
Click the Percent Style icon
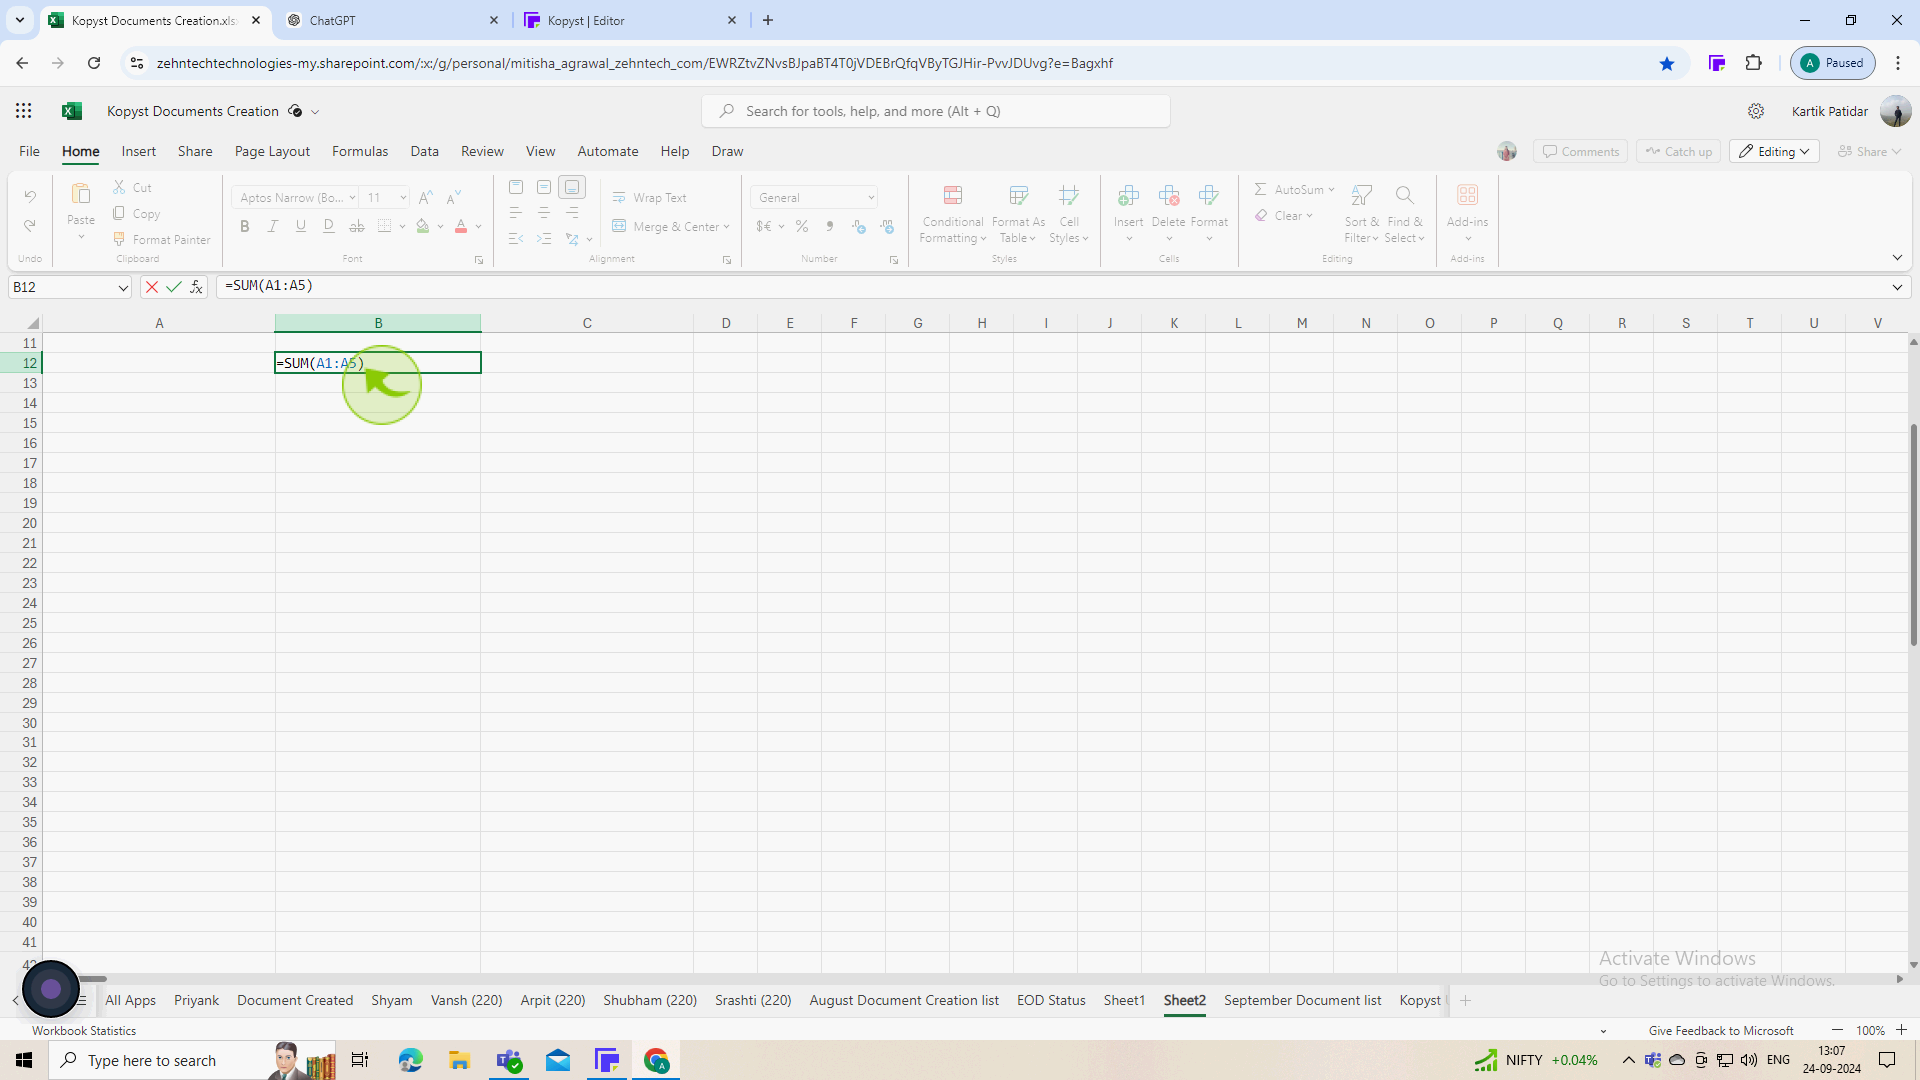[x=802, y=227]
